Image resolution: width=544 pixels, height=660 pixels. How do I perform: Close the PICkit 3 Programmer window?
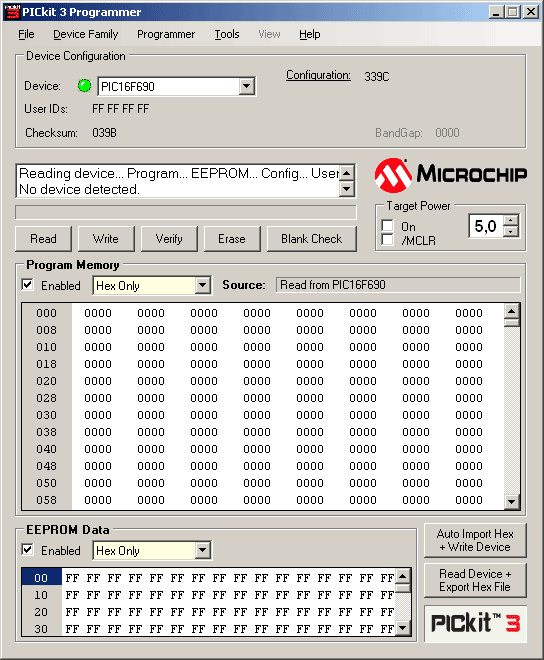point(531,12)
